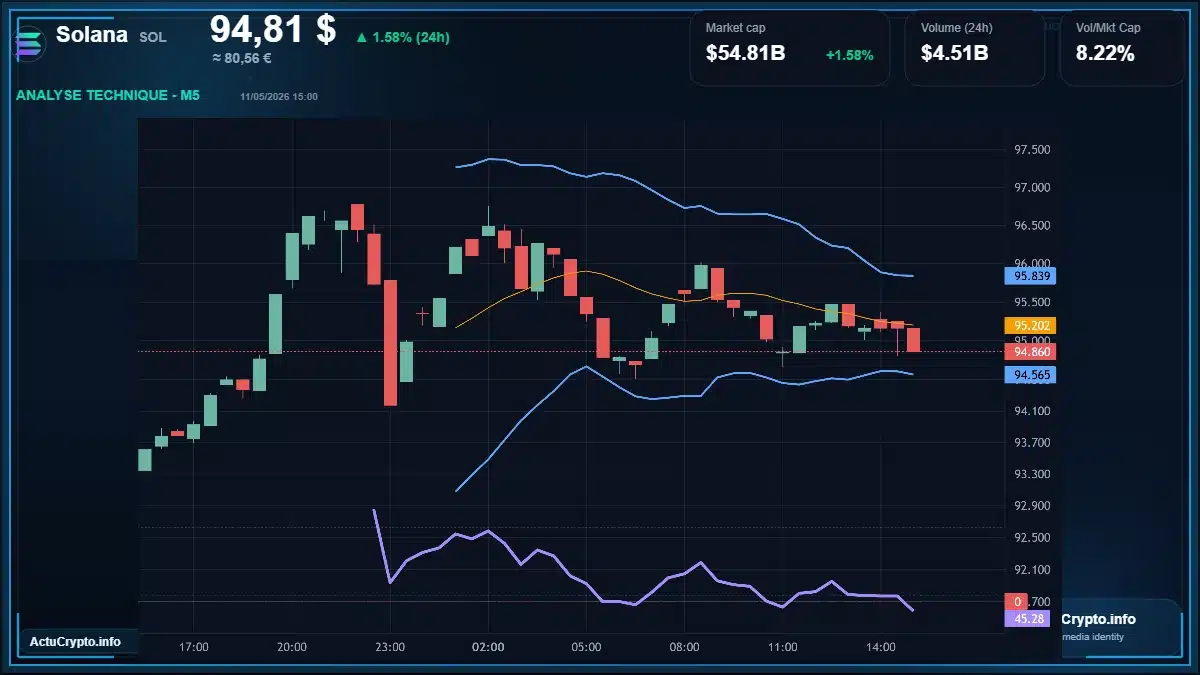Click the 92.100 price axis label

(1032, 570)
